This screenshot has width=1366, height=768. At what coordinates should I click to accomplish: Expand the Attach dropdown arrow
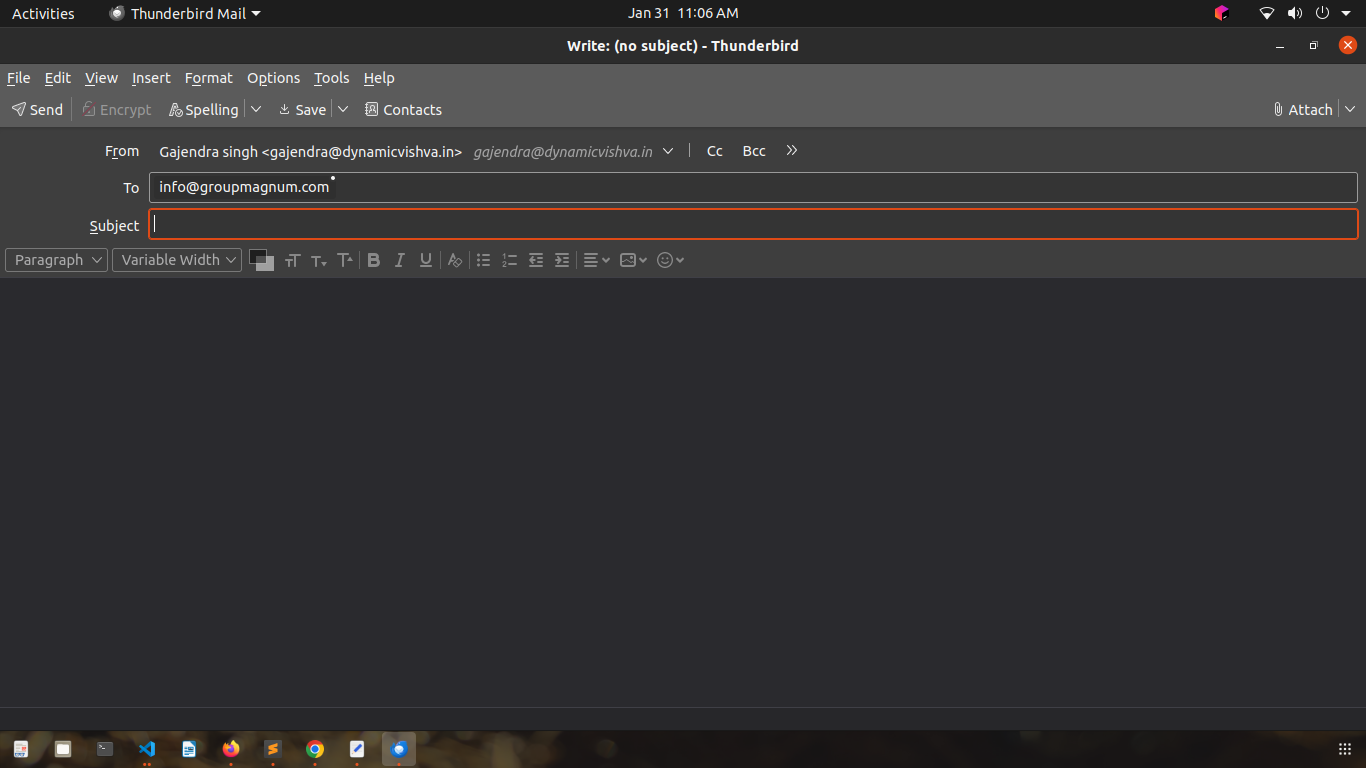click(1350, 110)
